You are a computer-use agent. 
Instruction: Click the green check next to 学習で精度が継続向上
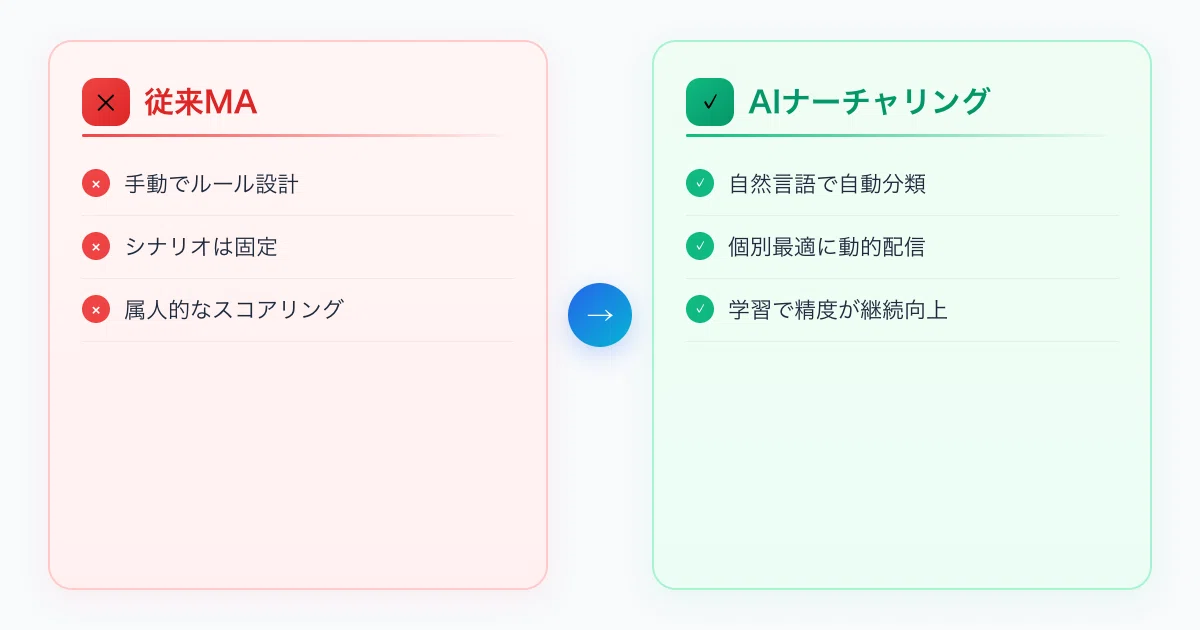click(x=700, y=309)
